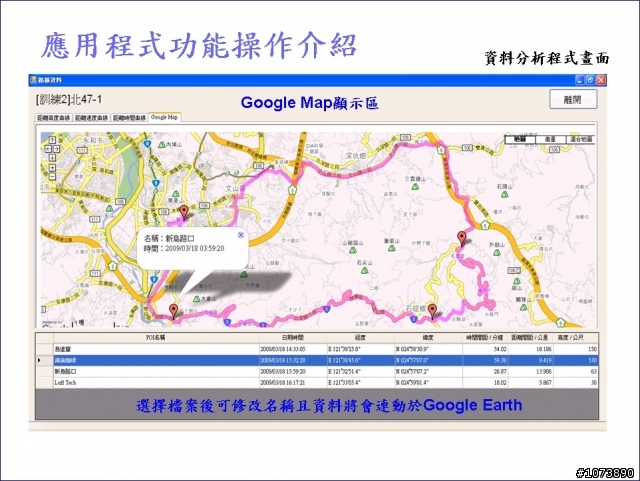
Task: Click the red marker near 景美山
Action: click(184, 212)
